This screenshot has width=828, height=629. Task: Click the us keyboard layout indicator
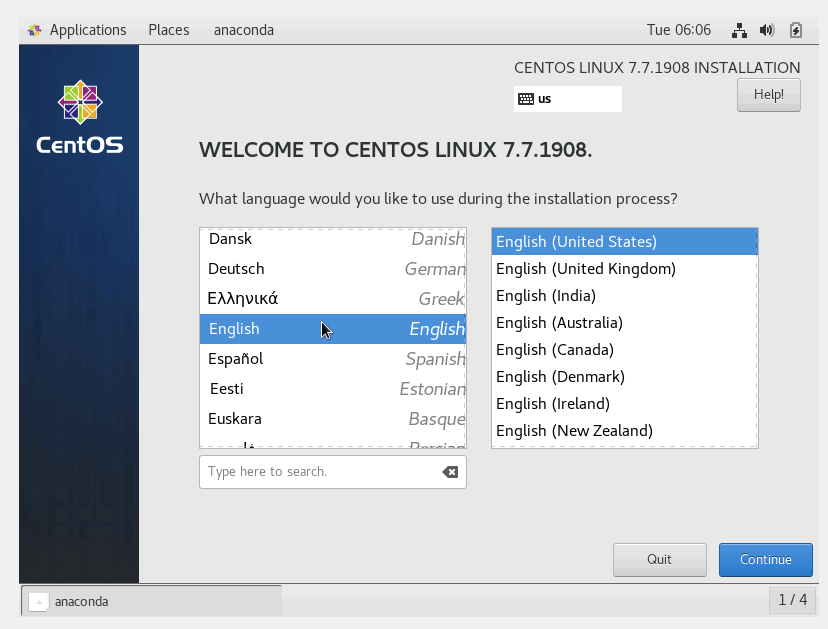[x=568, y=99]
